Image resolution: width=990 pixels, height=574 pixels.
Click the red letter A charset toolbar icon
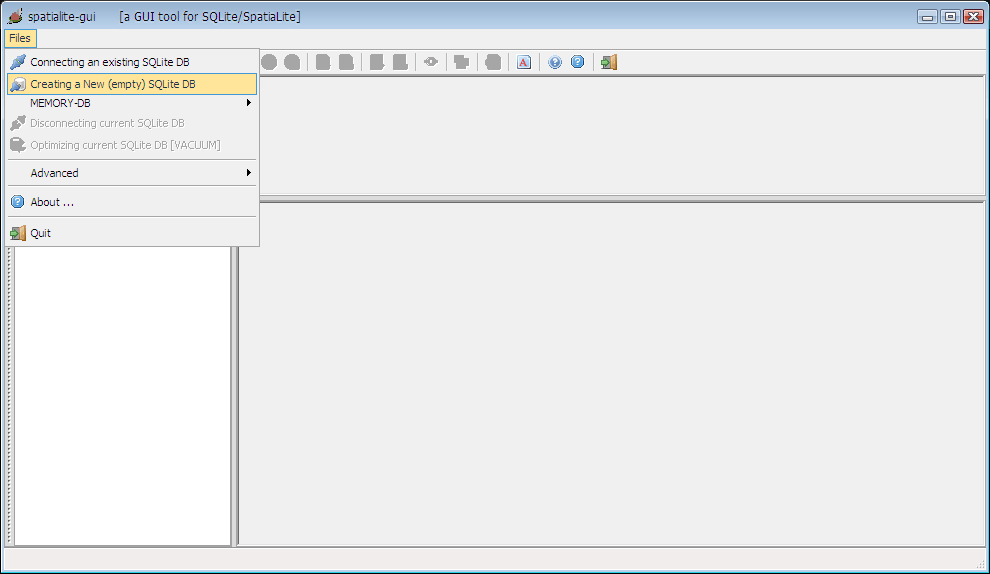click(x=524, y=62)
